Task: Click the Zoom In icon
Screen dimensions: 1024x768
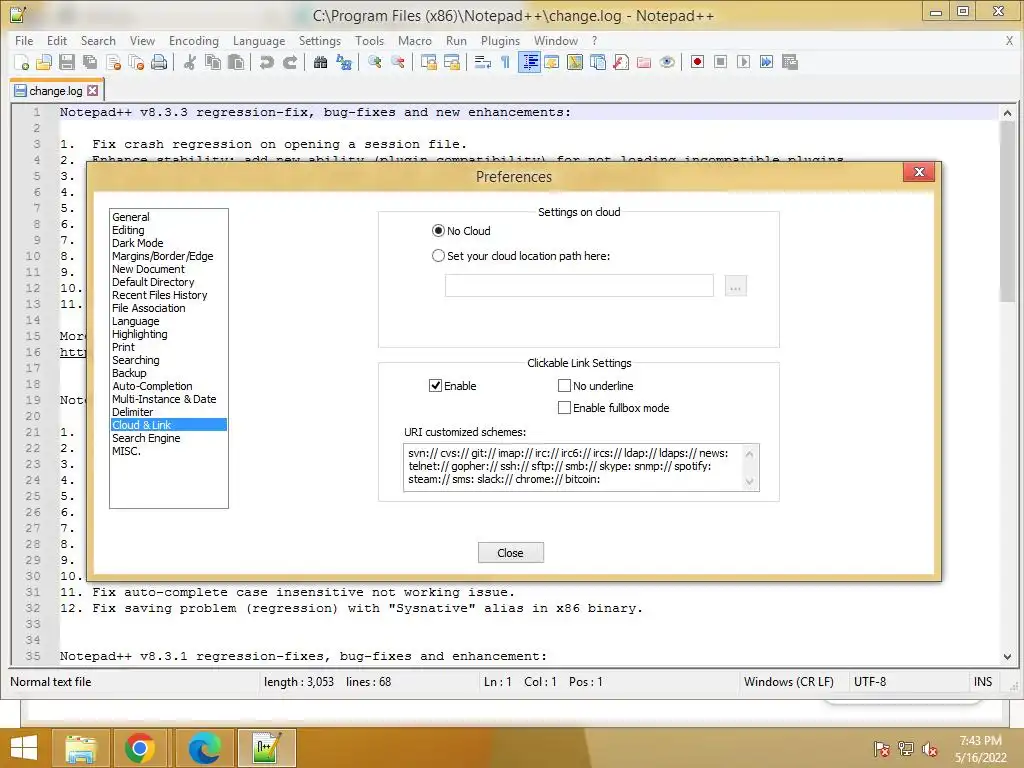Action: [374, 62]
